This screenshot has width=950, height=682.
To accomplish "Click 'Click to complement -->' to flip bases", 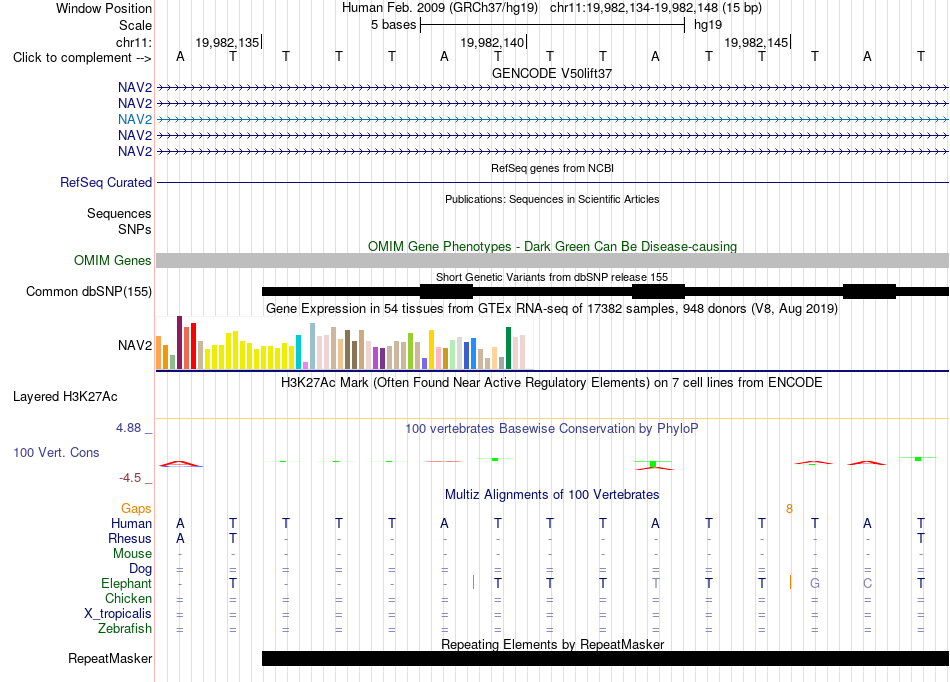I will click(x=82, y=58).
